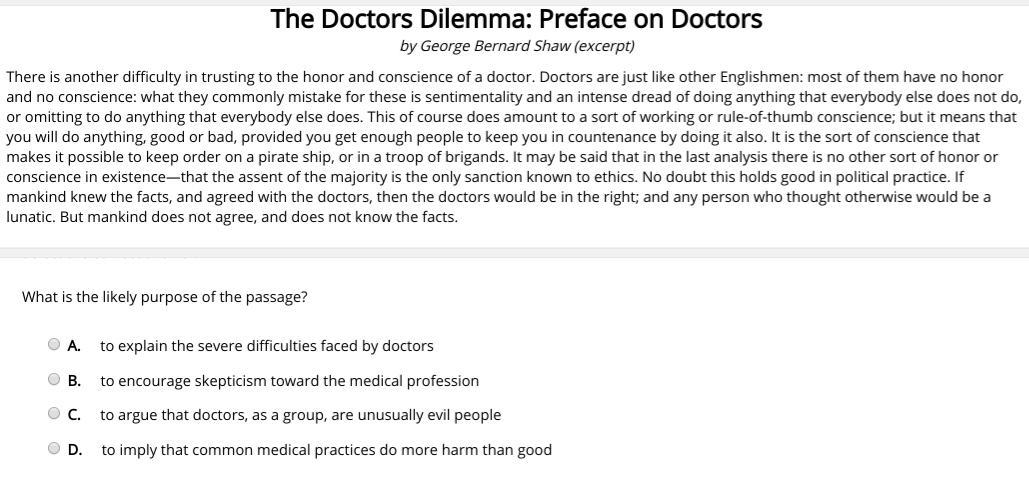Pick 'to explain the severe difficulties' answer text

(266, 346)
